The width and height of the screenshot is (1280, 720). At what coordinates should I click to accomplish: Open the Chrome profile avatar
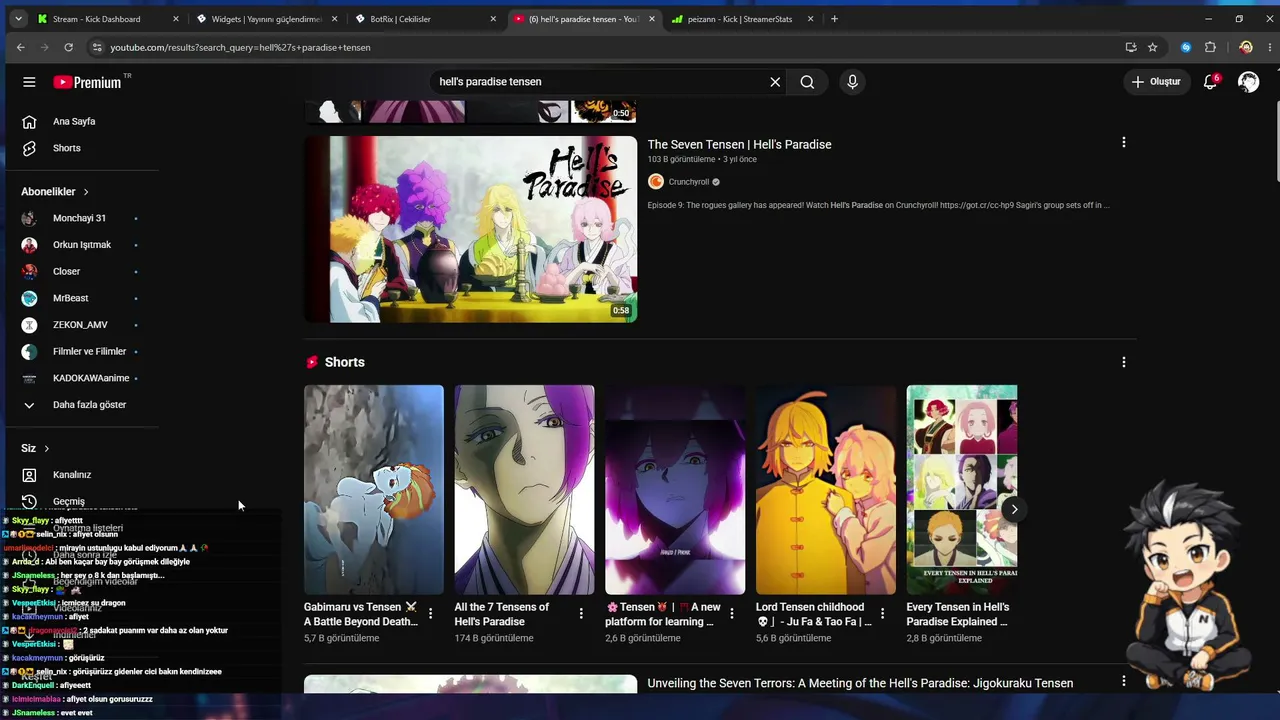click(x=1245, y=47)
